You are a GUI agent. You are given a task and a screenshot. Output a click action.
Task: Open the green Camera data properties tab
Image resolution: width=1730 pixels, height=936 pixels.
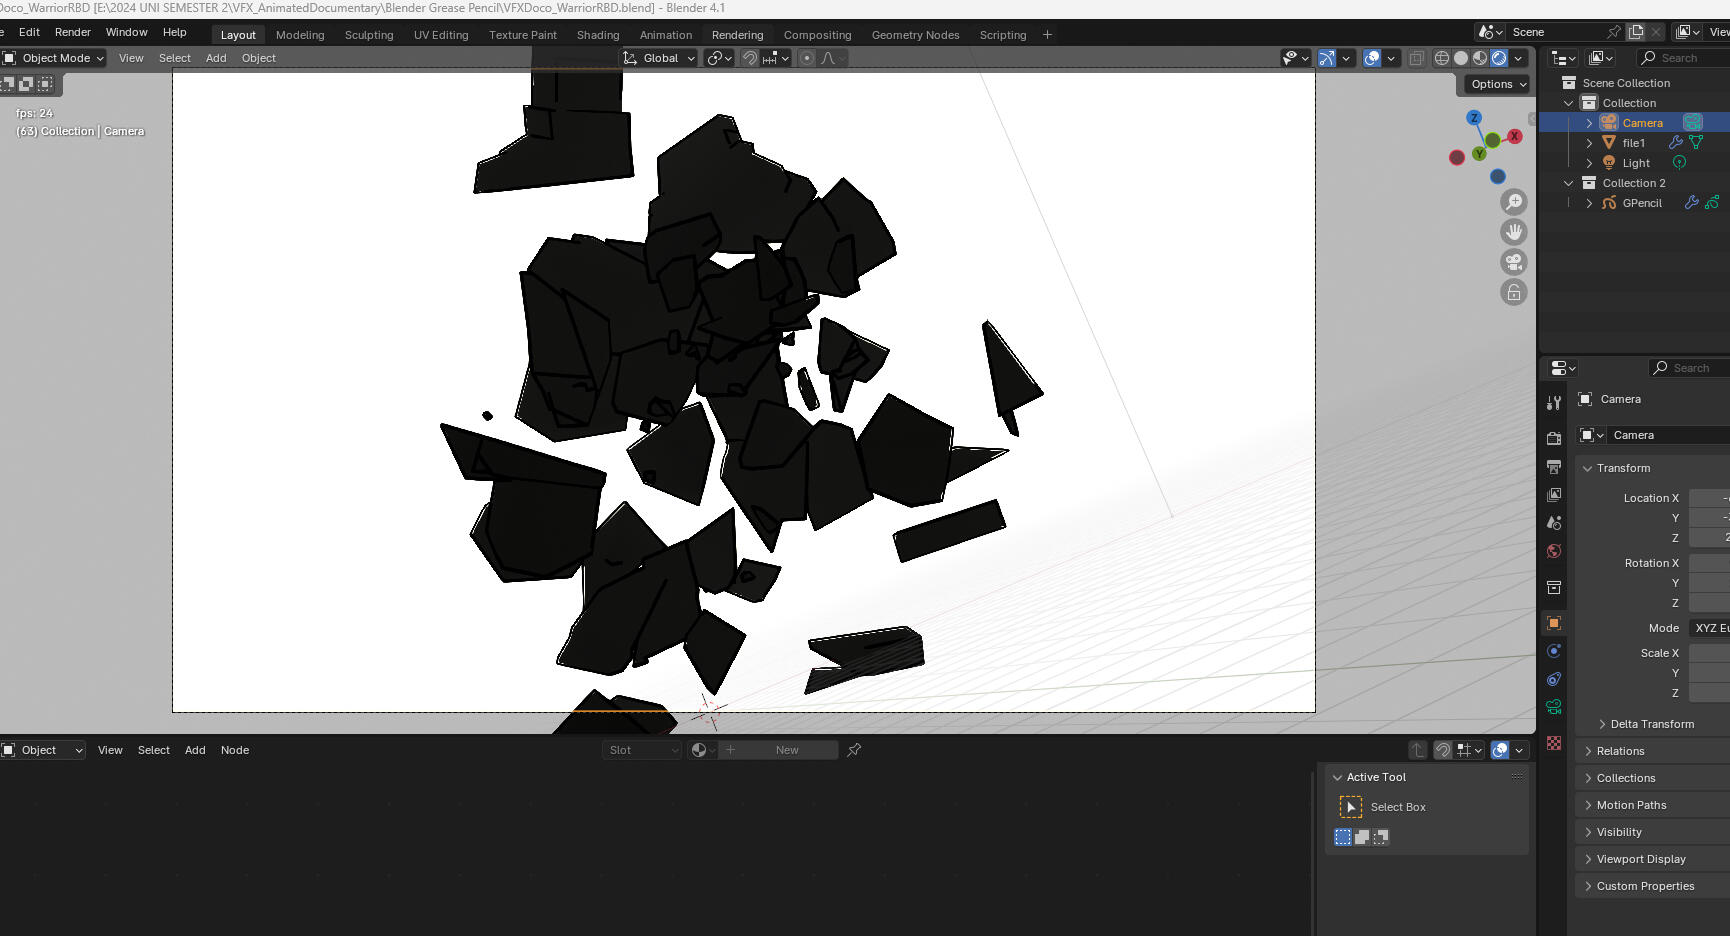tap(1554, 707)
